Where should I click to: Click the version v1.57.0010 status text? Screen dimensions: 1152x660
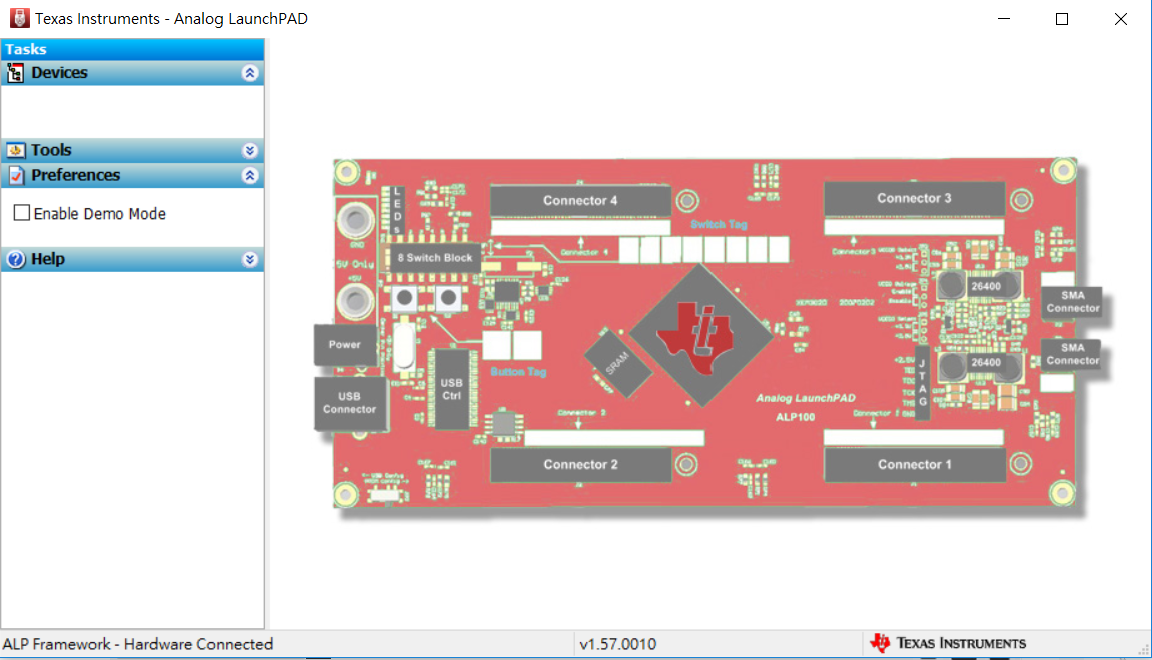[617, 644]
